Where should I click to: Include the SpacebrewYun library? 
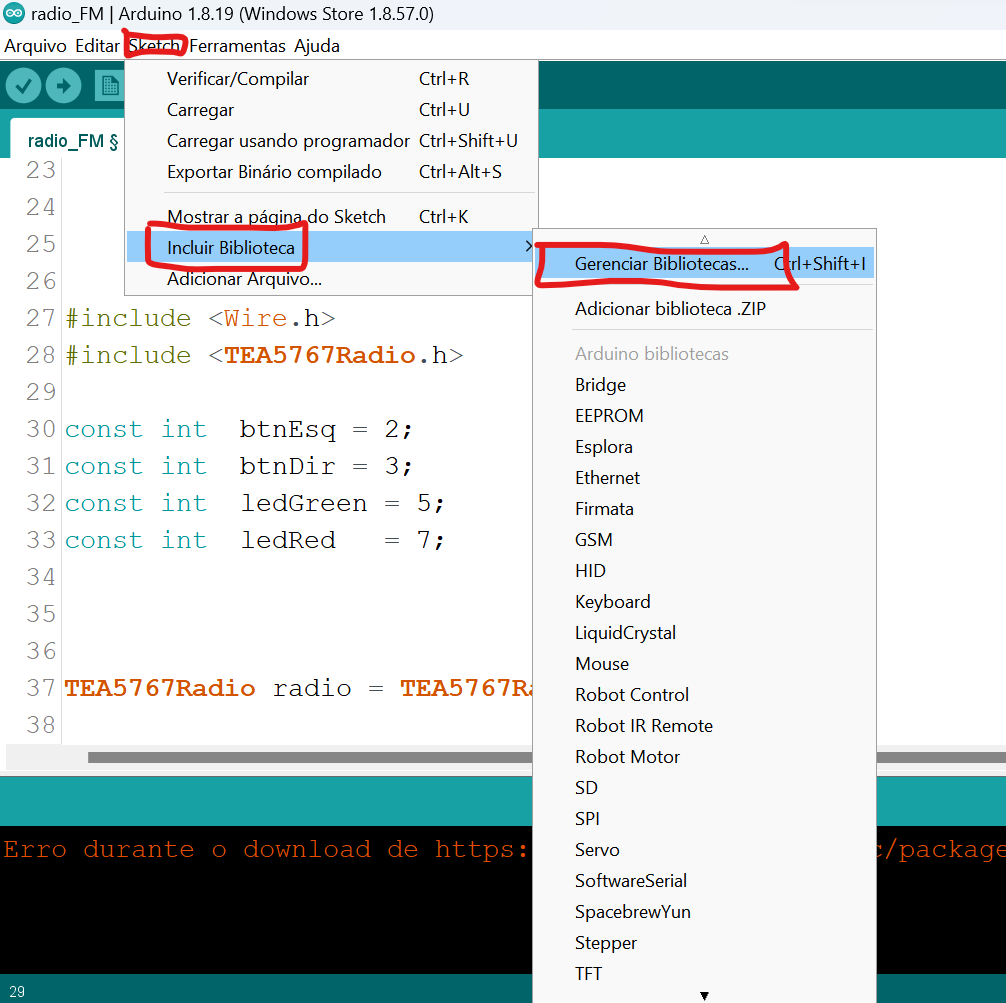point(704,912)
